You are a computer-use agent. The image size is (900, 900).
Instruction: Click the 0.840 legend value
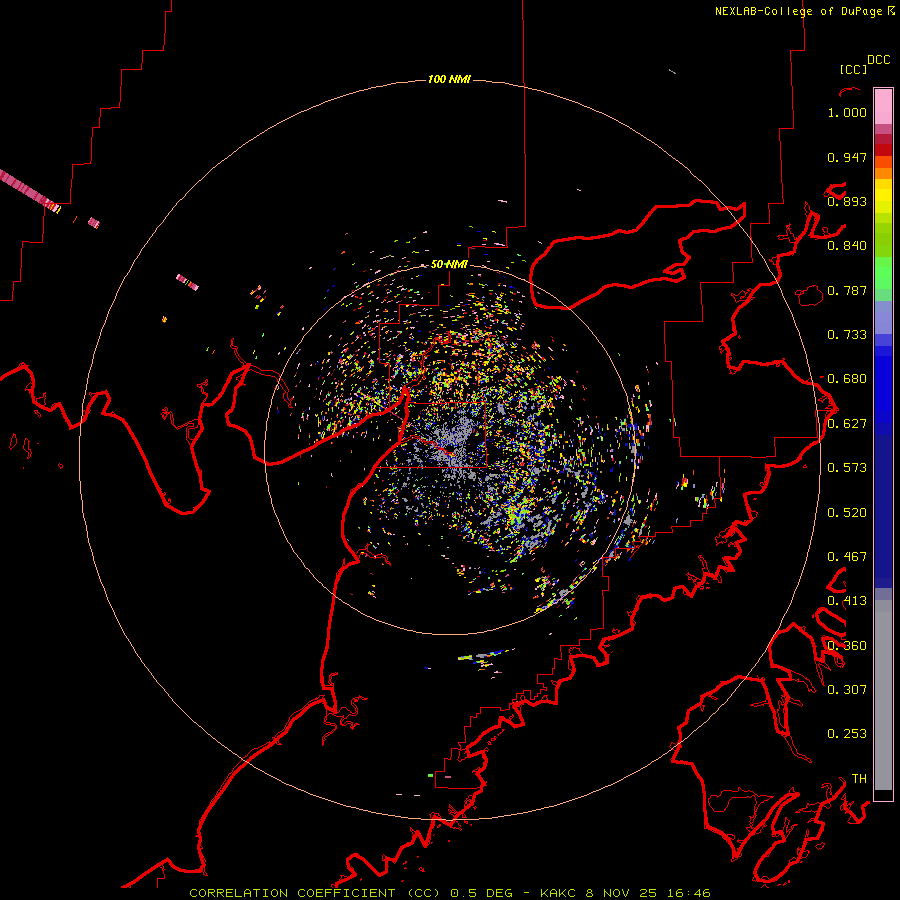(x=847, y=246)
